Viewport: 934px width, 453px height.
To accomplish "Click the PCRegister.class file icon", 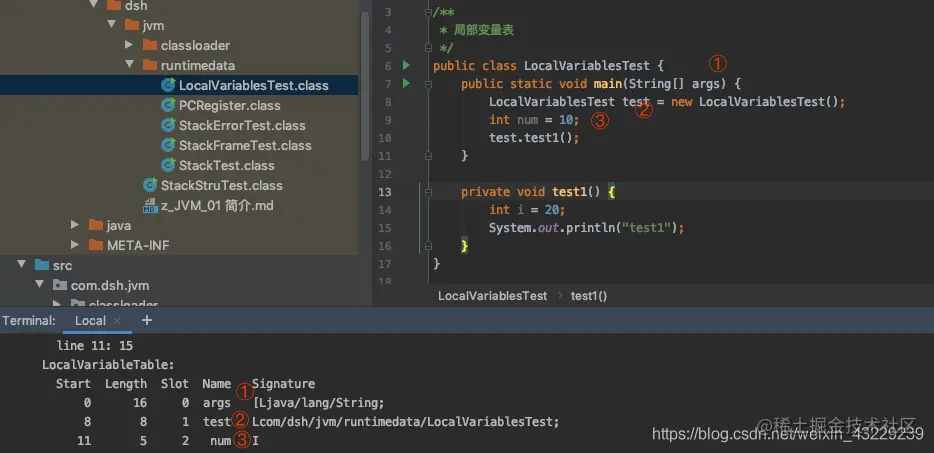I will pos(169,106).
